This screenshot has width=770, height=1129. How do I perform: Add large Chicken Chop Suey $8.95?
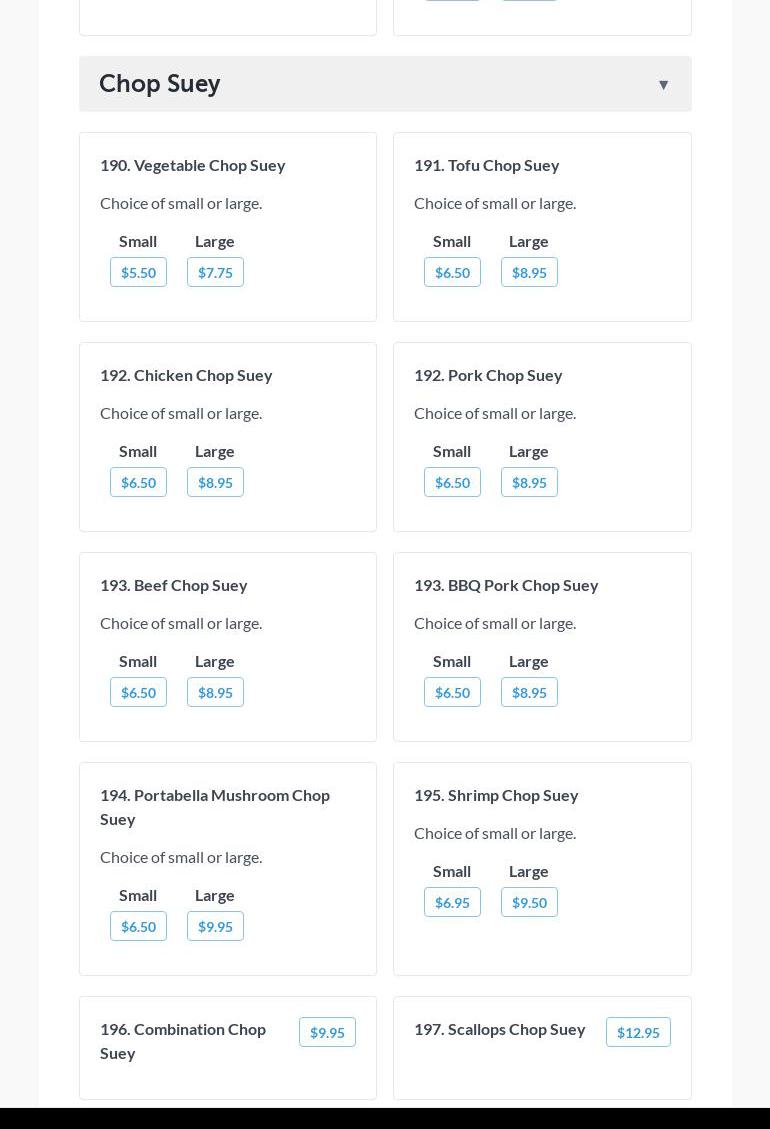point(215,482)
